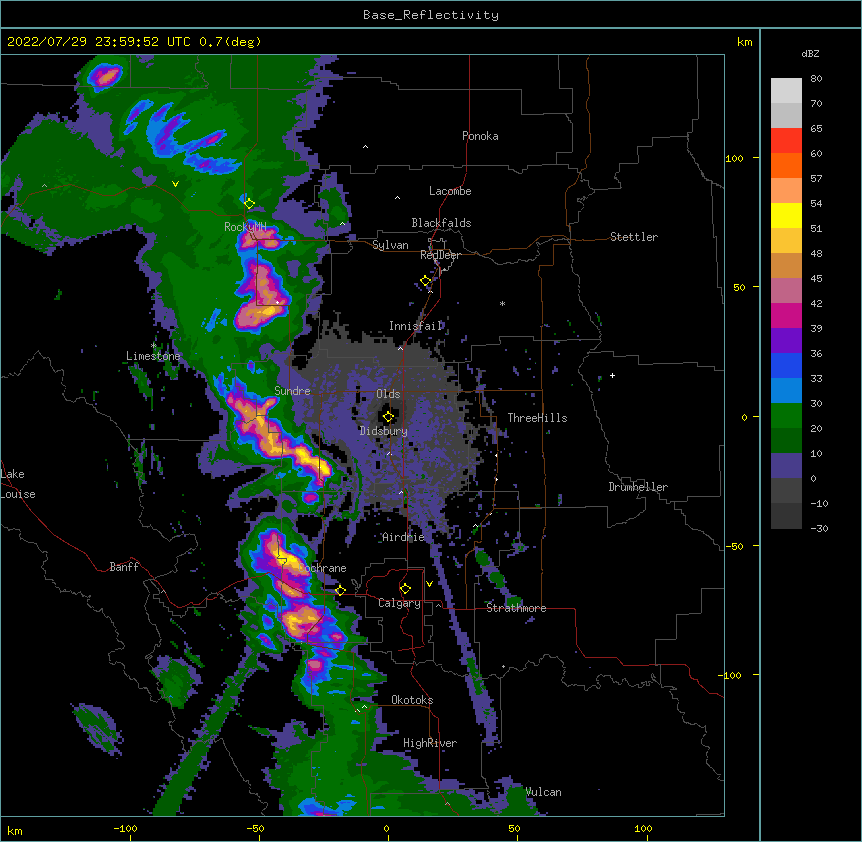
Task: Click the Banff label
Action: [124, 567]
